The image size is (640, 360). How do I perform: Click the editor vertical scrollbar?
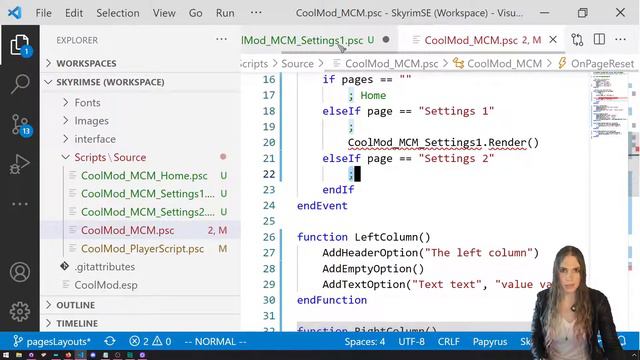coord(634,163)
